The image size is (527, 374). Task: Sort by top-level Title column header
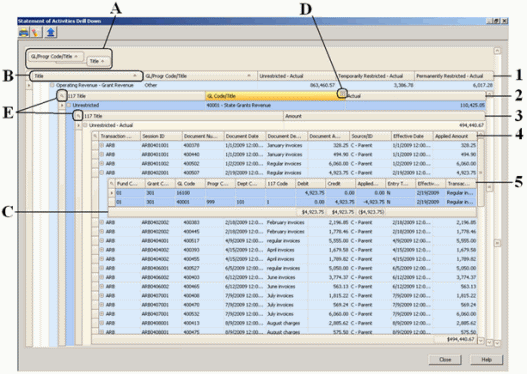pos(86,76)
